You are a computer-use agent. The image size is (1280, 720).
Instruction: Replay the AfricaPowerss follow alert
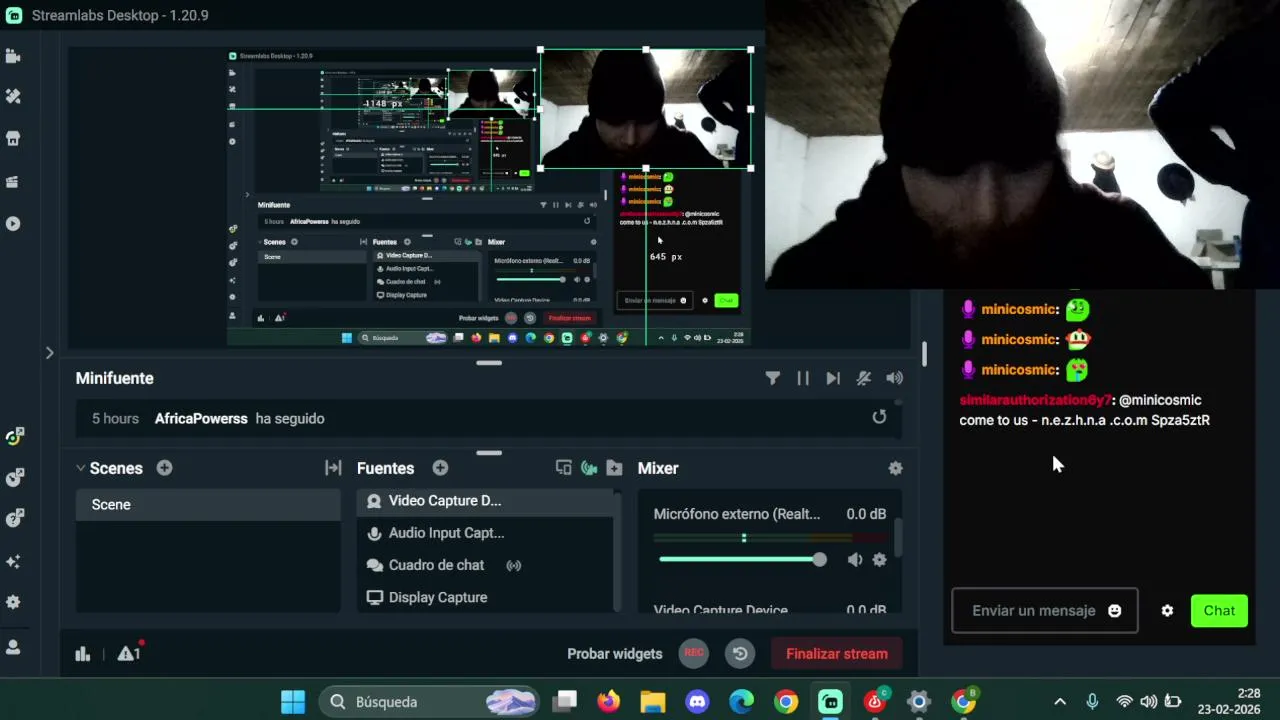click(879, 417)
